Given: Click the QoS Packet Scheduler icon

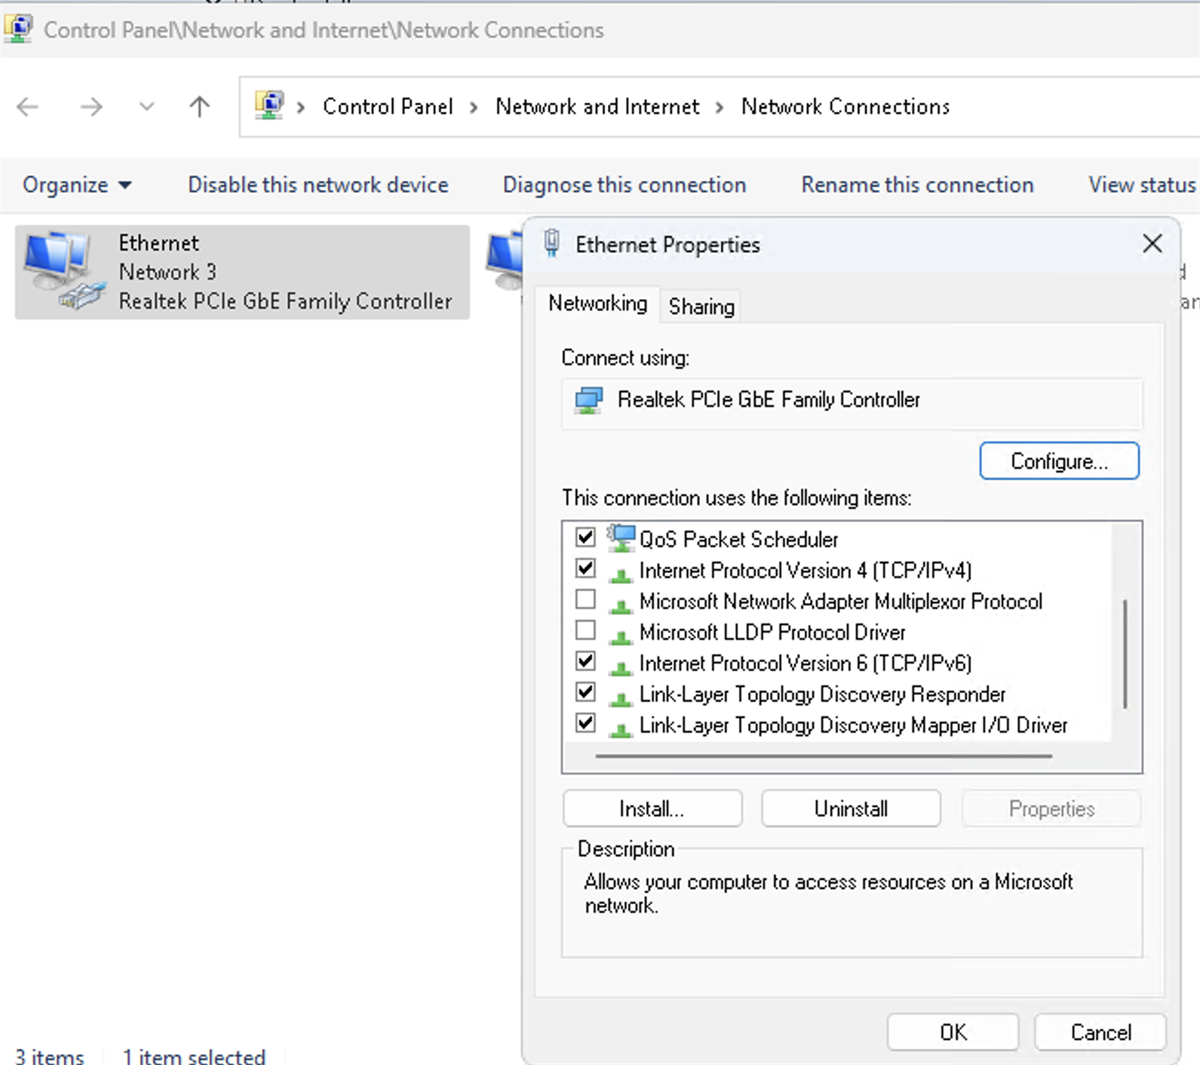Looking at the screenshot, I should click(622, 538).
